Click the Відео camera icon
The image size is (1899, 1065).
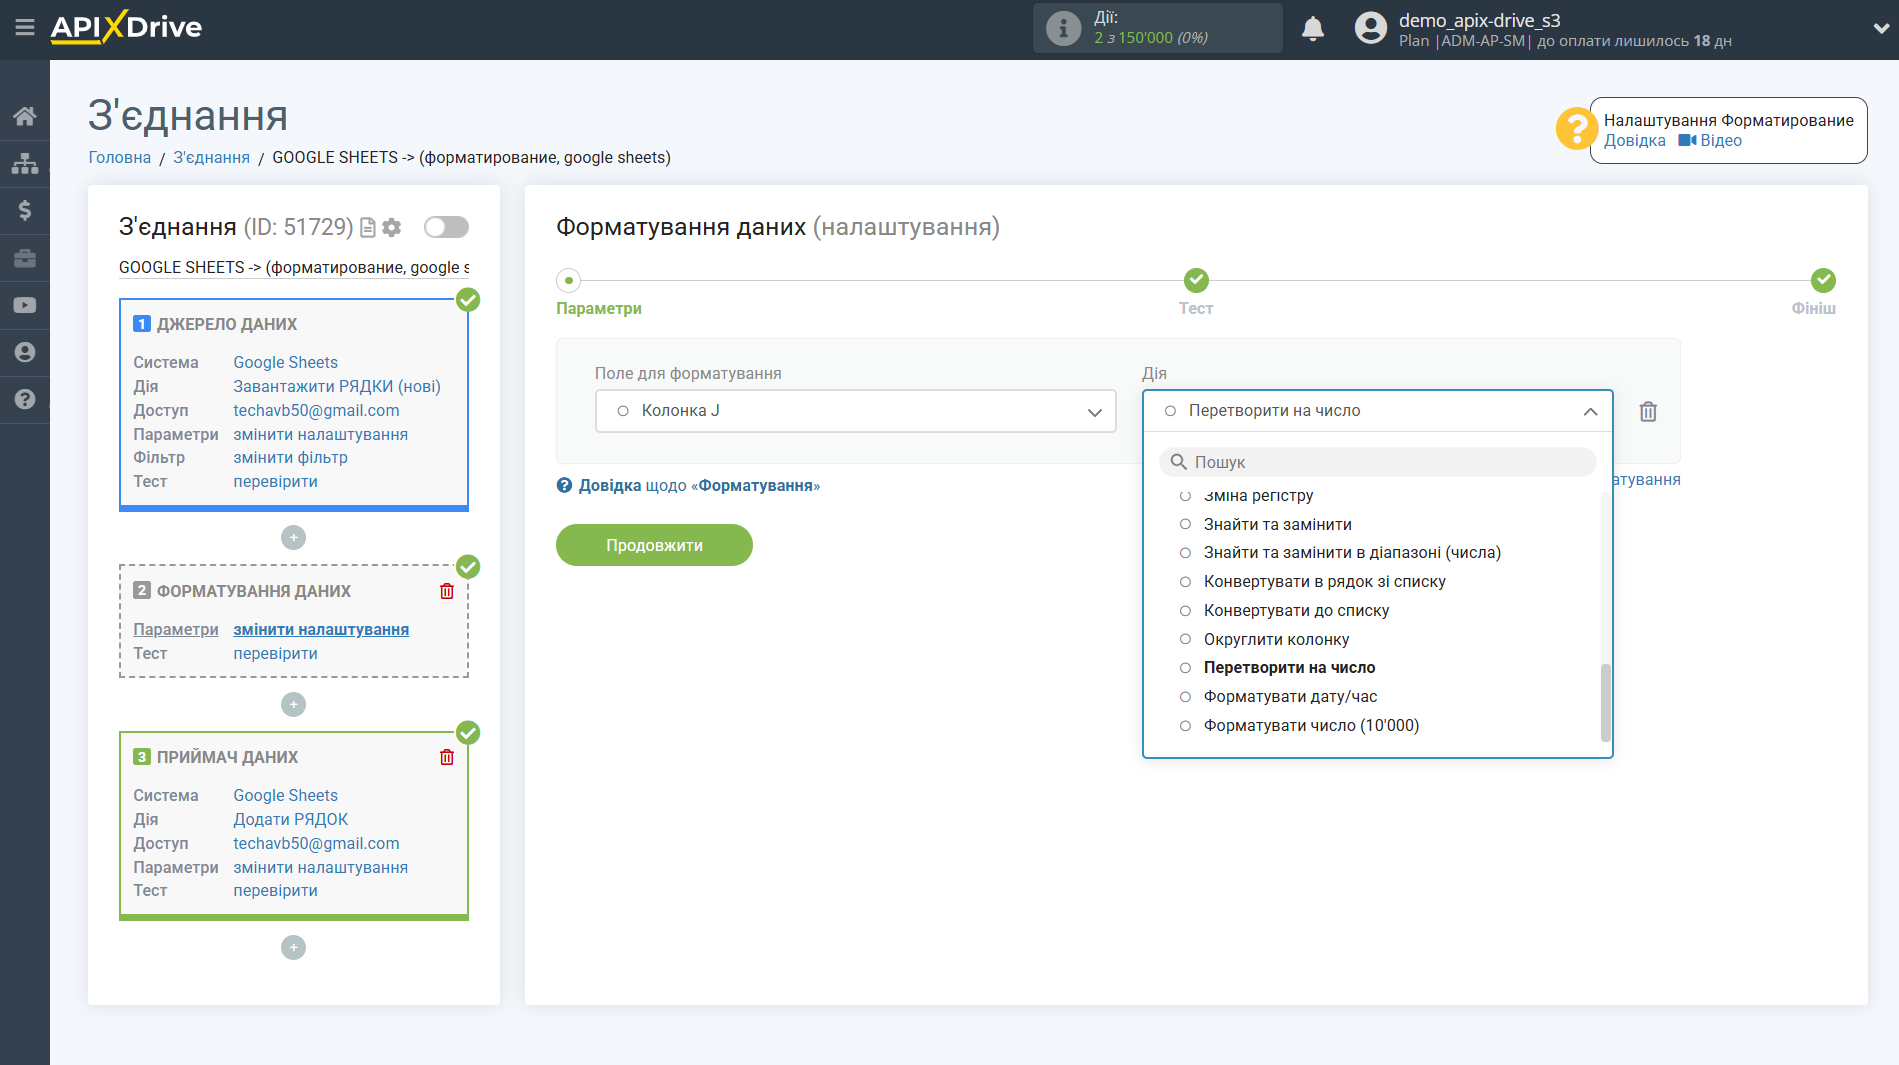pos(1687,141)
